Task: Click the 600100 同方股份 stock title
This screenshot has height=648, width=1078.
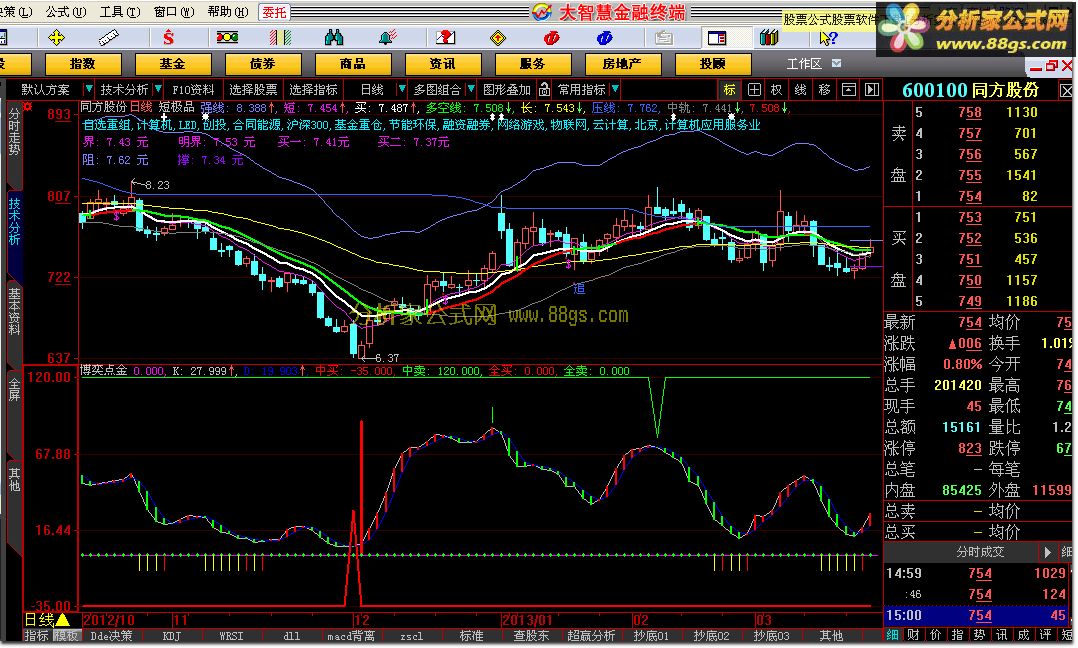Action: (971, 90)
